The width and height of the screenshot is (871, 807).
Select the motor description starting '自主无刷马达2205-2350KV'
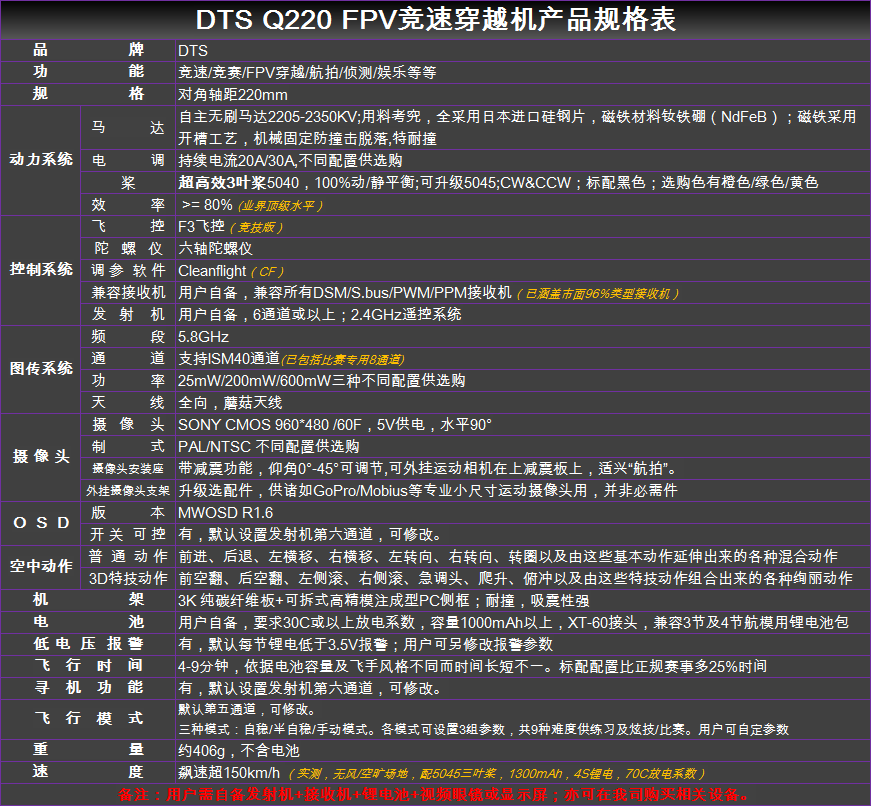coord(517,127)
